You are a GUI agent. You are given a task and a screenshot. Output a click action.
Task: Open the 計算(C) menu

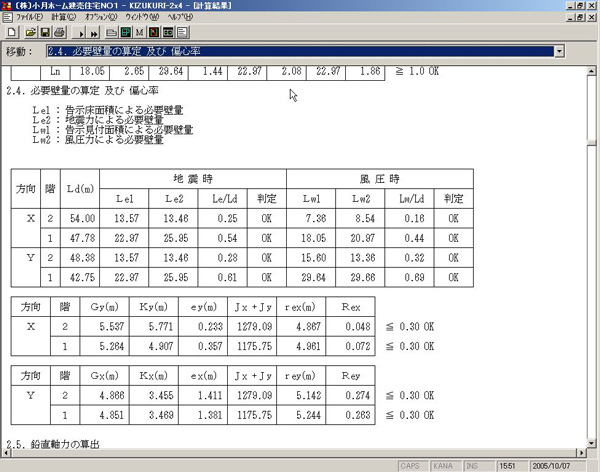click(63, 18)
